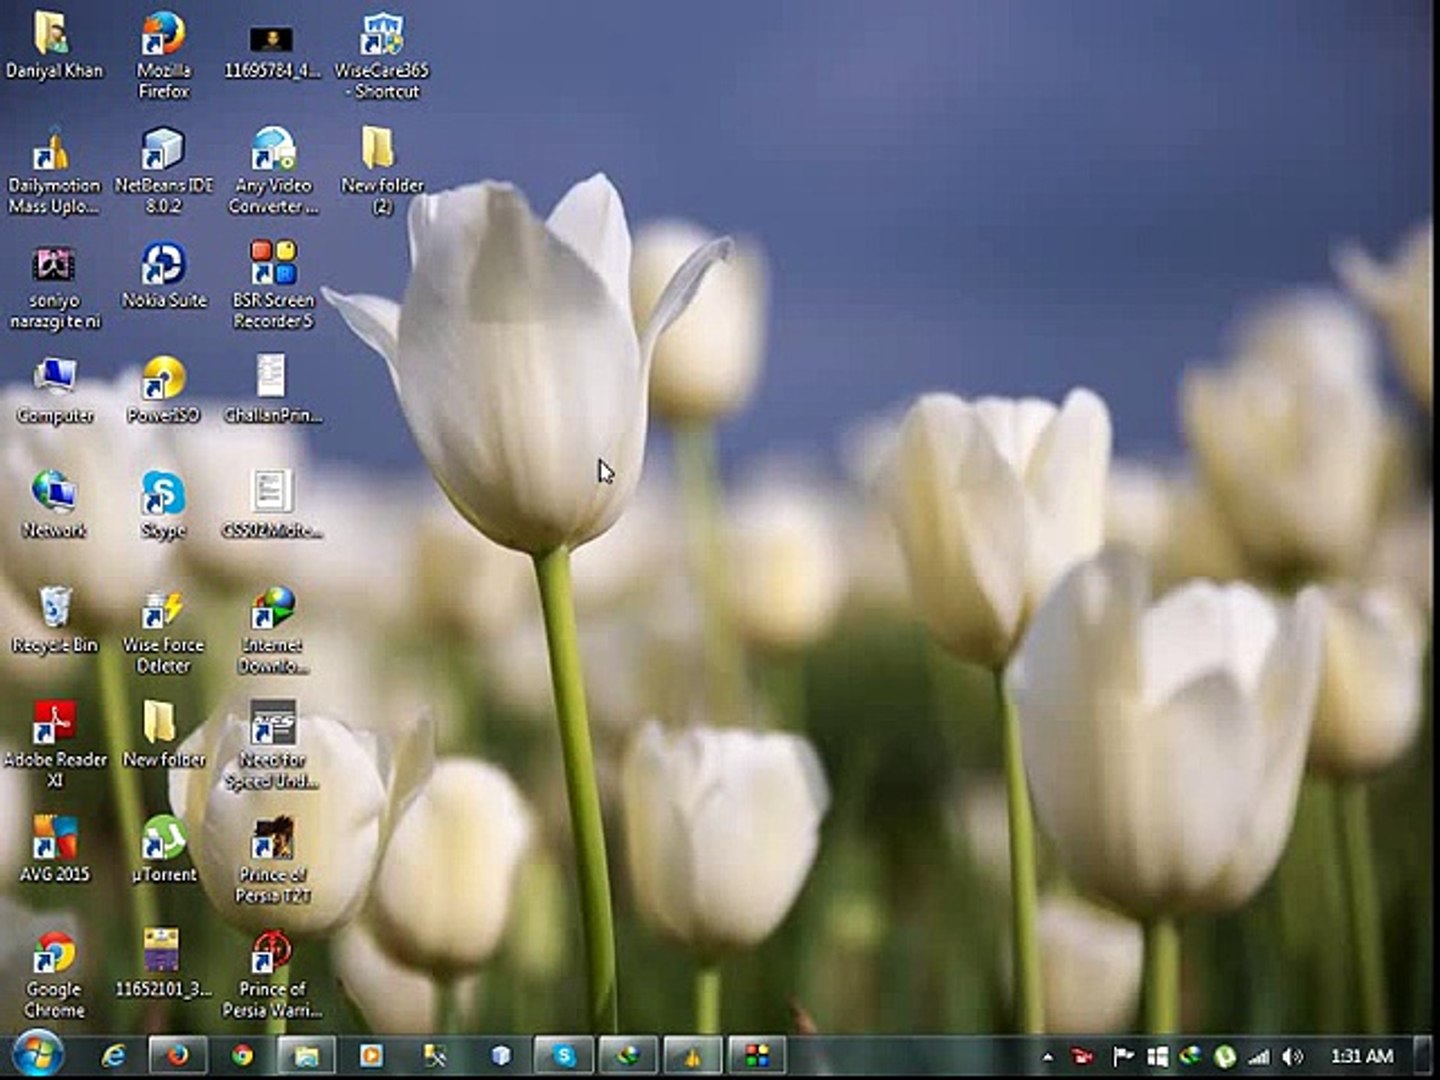This screenshot has width=1440, height=1080.
Task: Open the volume control in system tray
Action: pos(1293,1056)
